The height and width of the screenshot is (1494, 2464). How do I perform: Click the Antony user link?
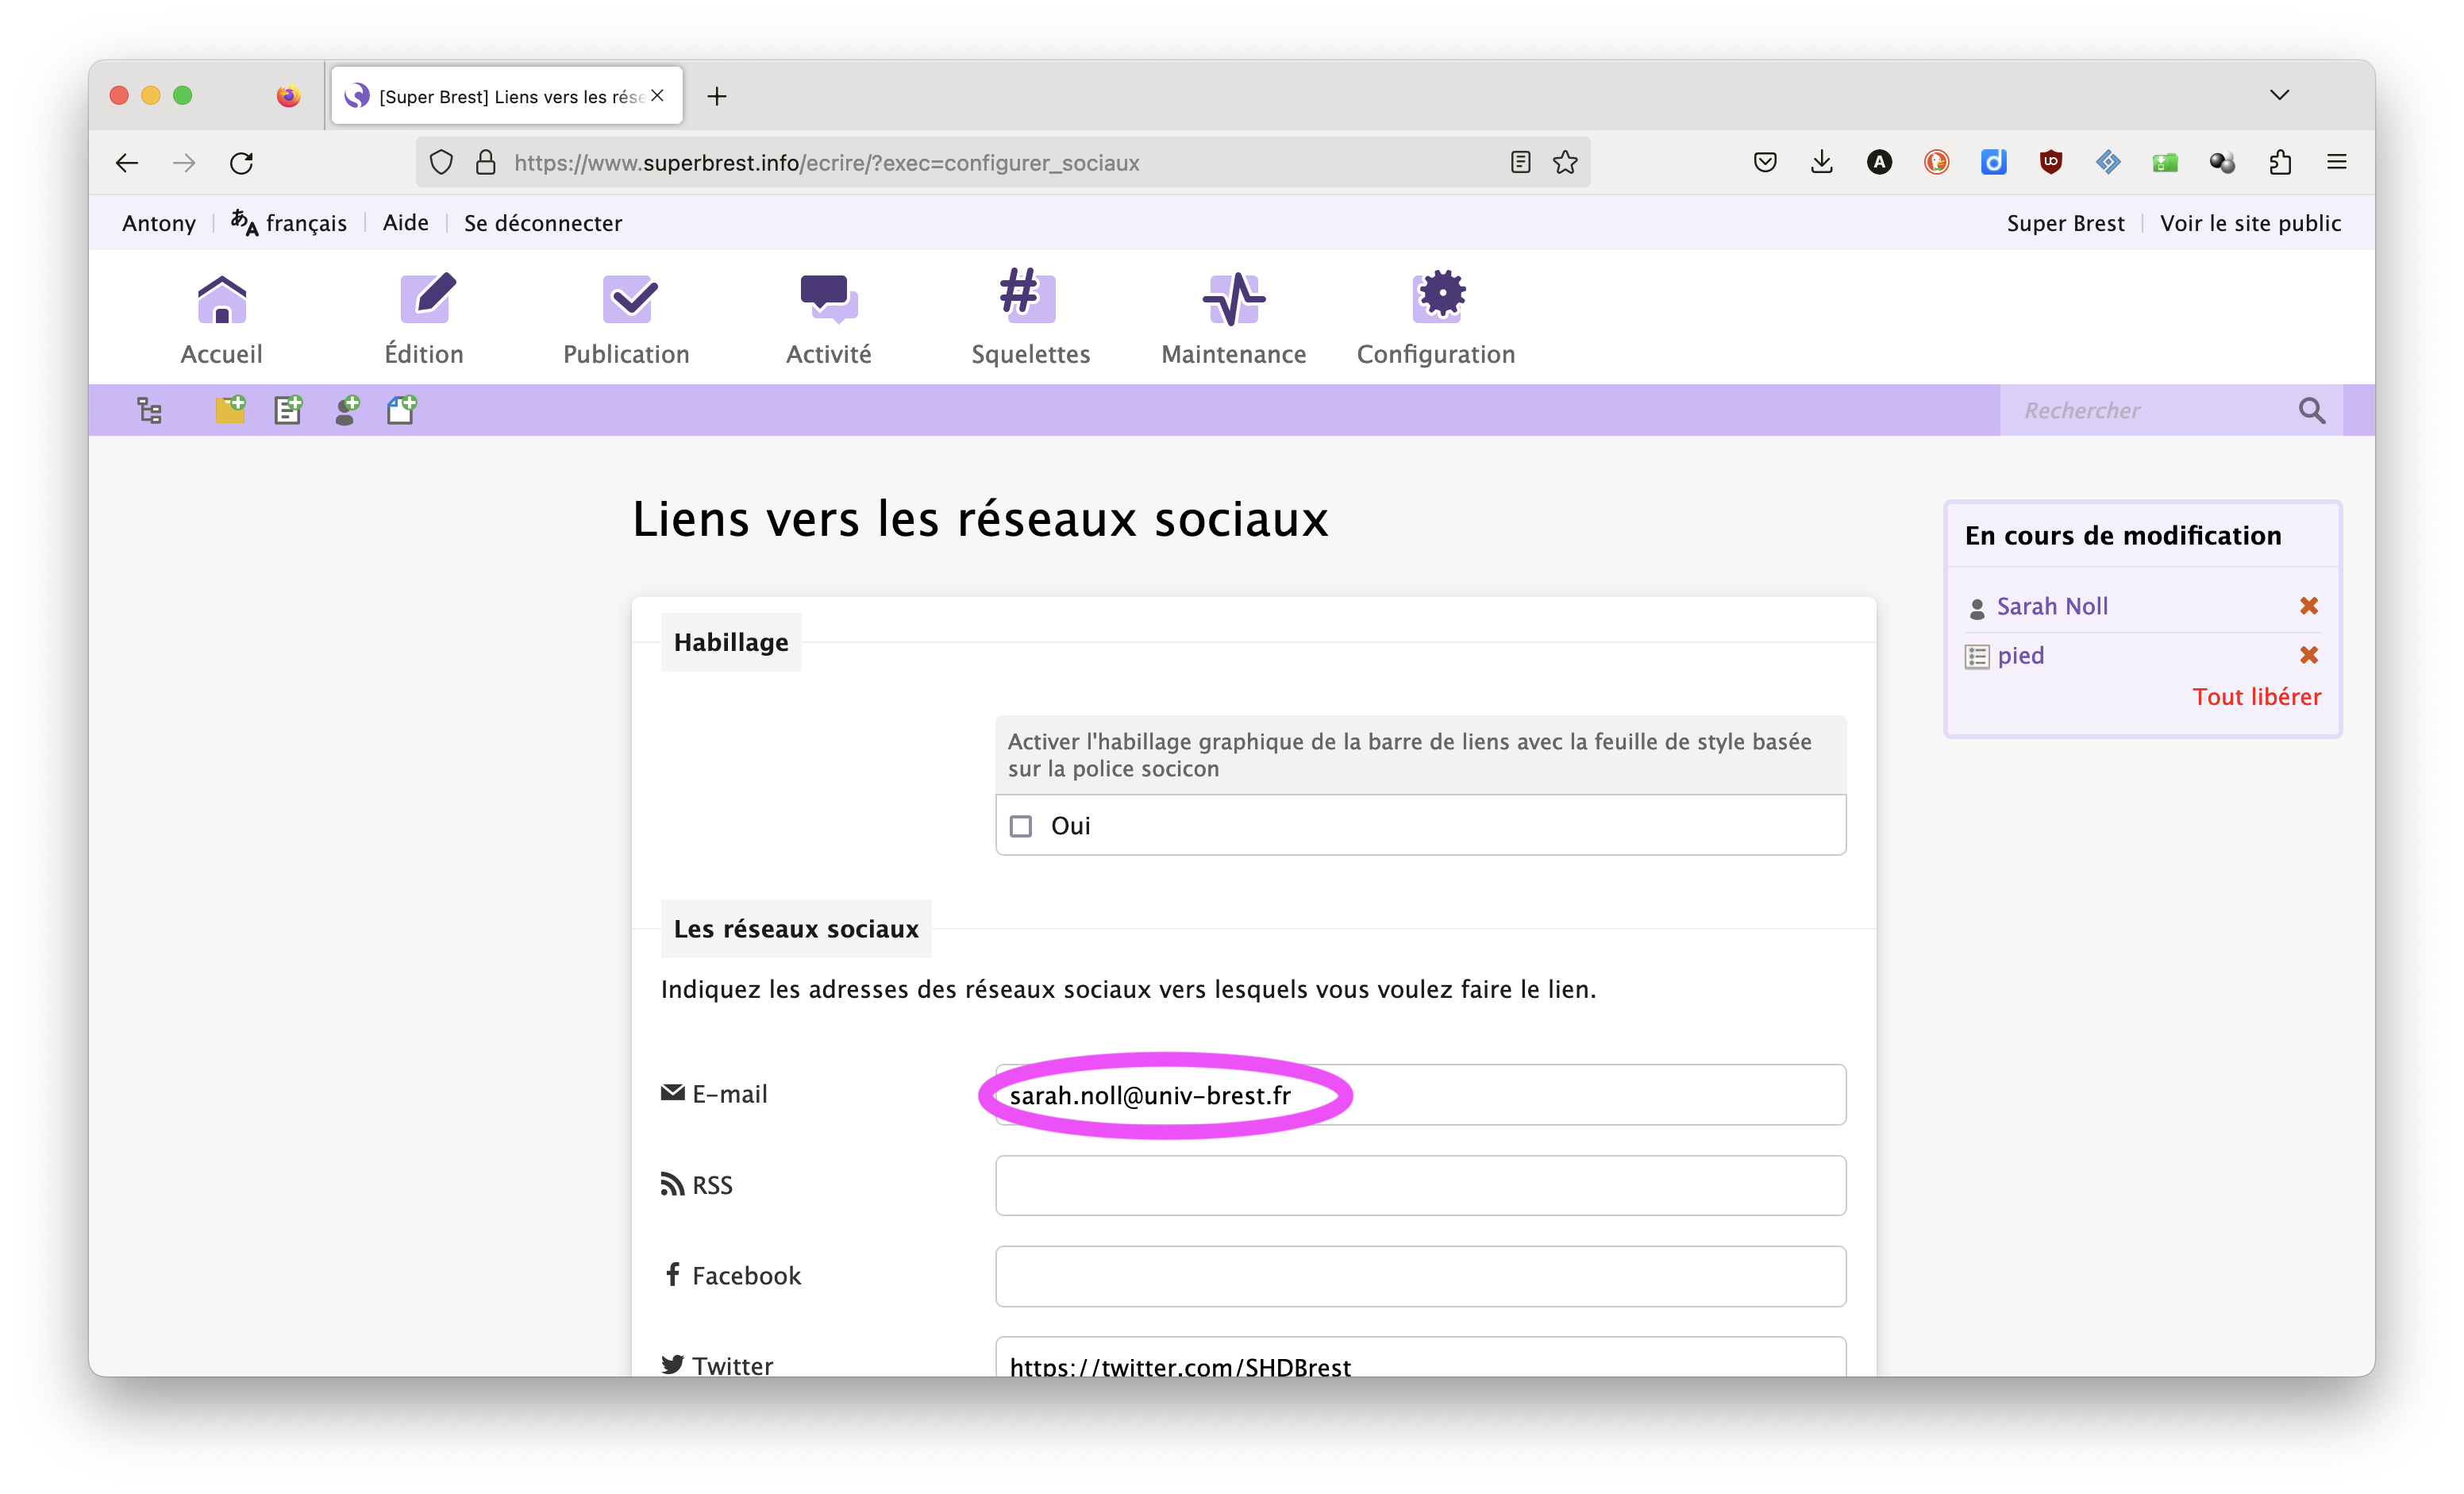(x=159, y=222)
